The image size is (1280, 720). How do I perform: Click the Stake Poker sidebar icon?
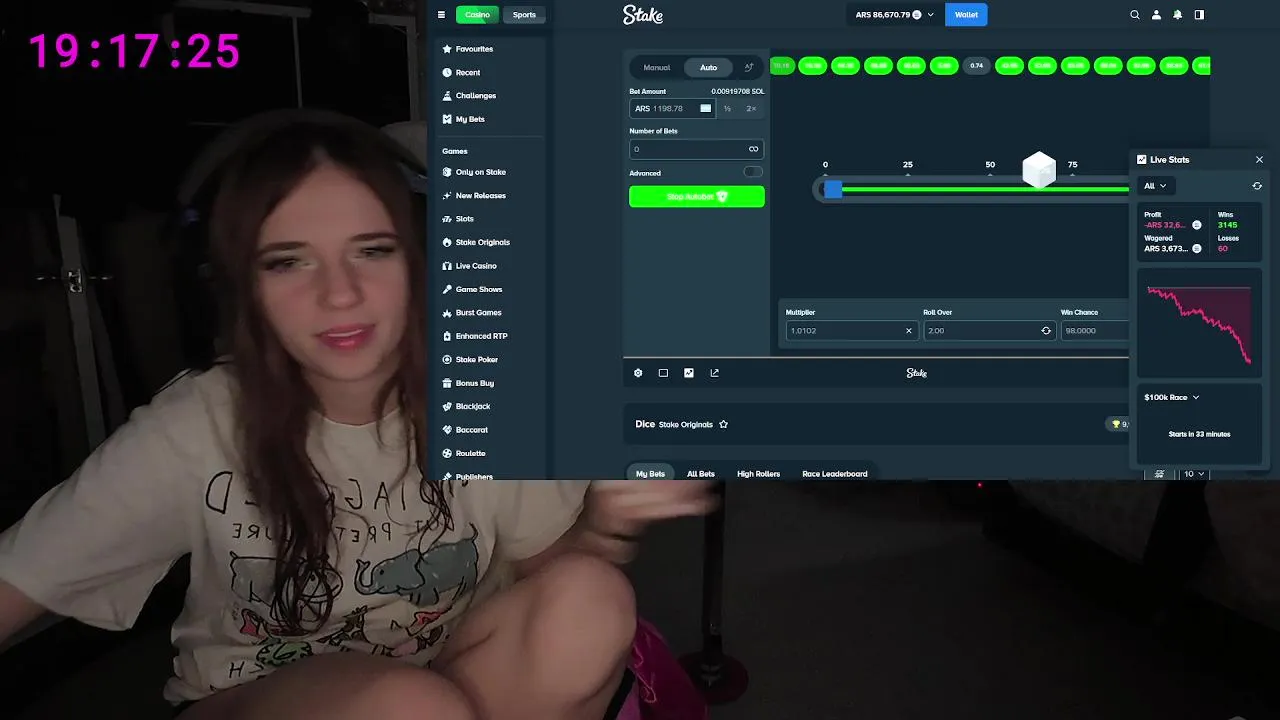coord(447,359)
